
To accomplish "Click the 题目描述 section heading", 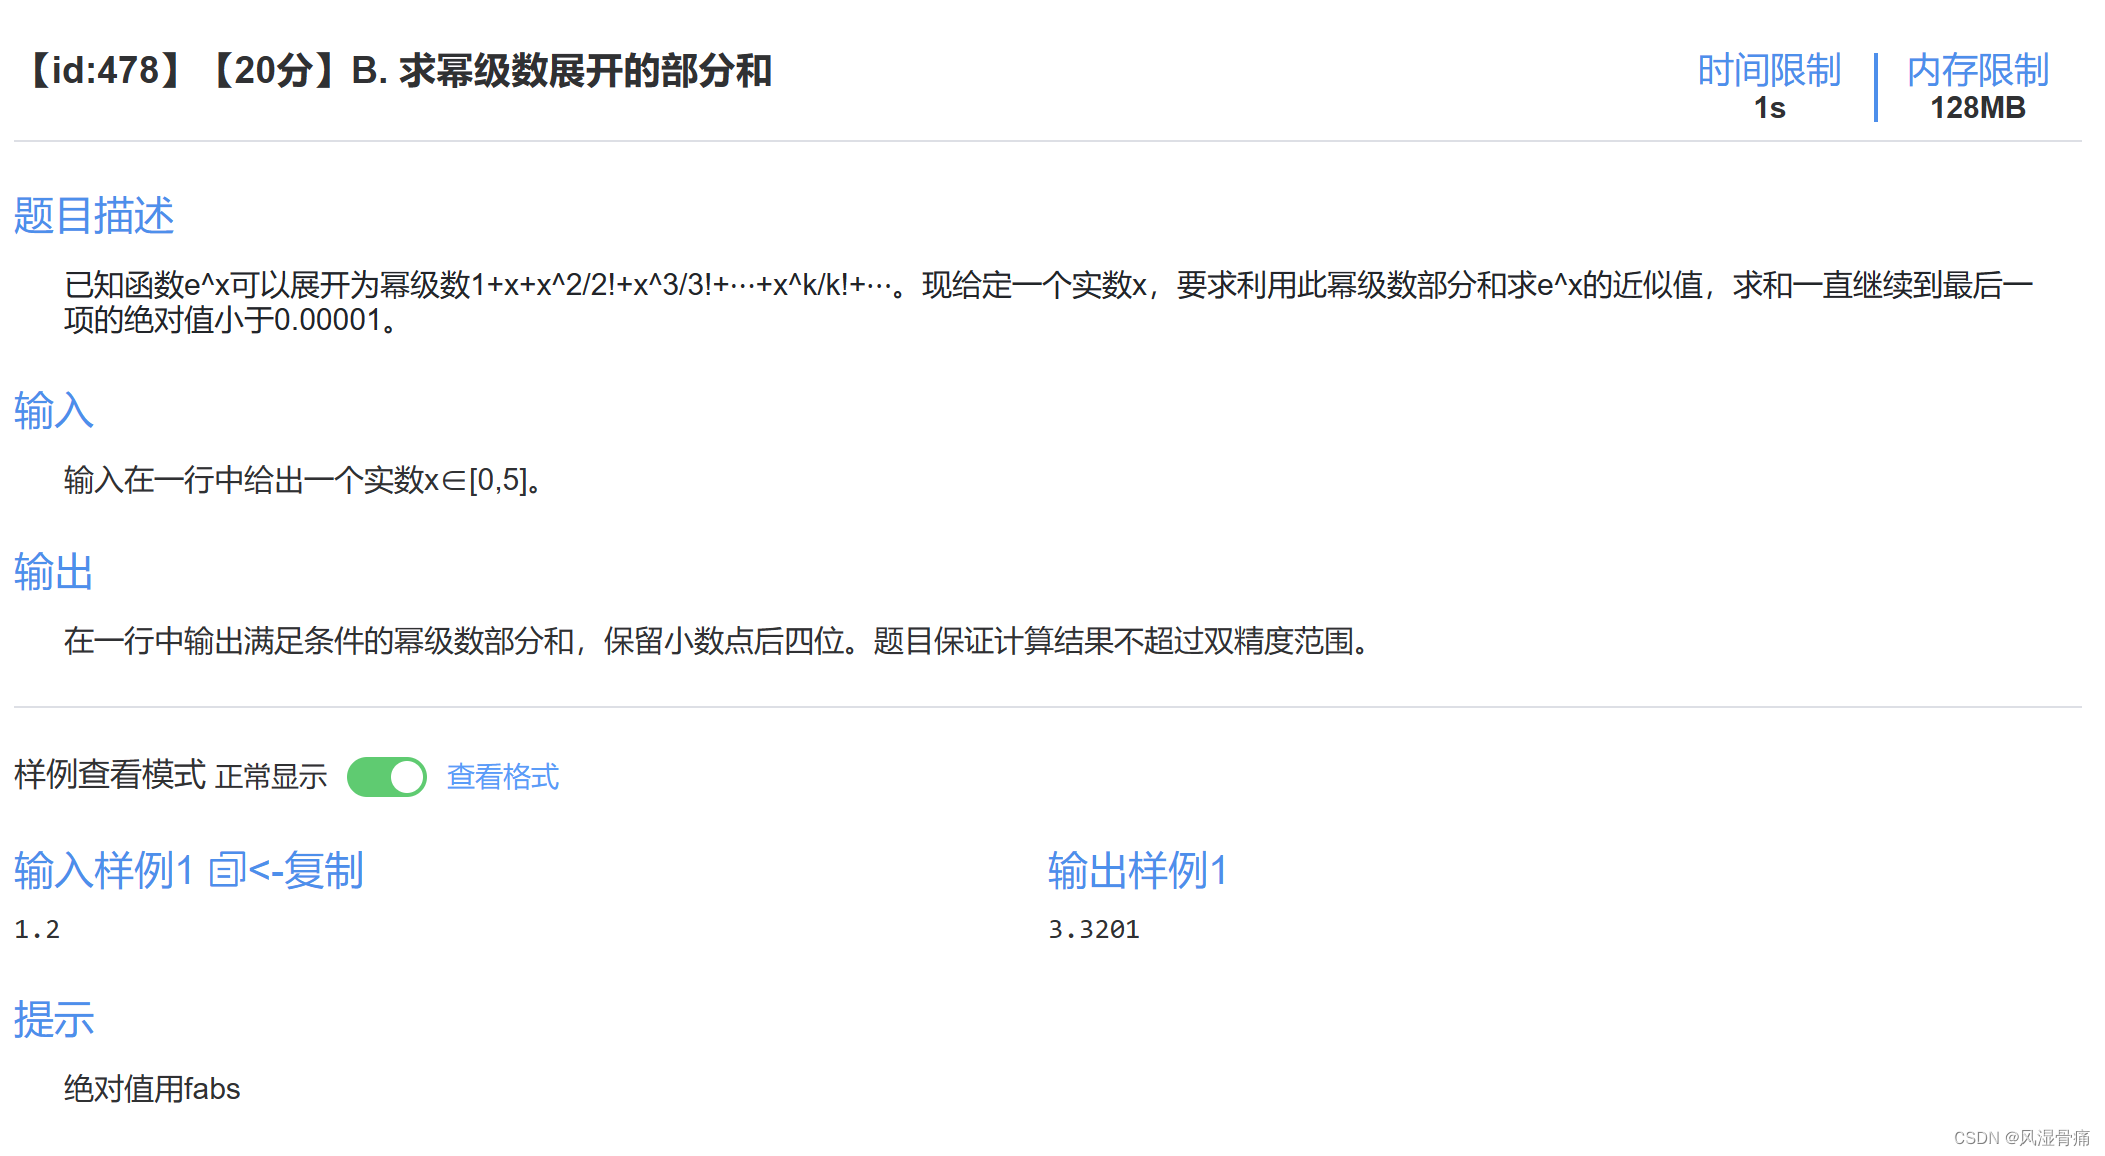I will coord(94,216).
